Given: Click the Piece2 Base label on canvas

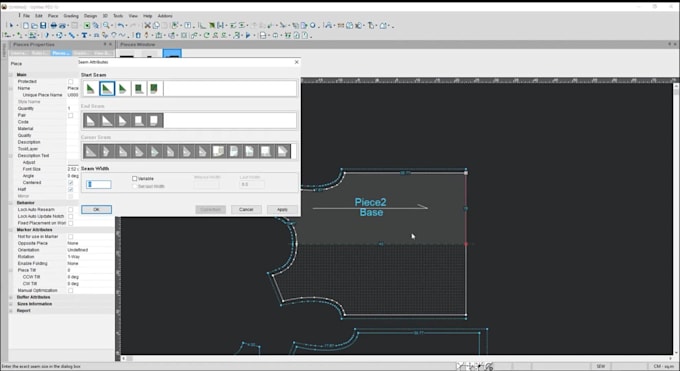Looking at the screenshot, I should click(x=371, y=207).
